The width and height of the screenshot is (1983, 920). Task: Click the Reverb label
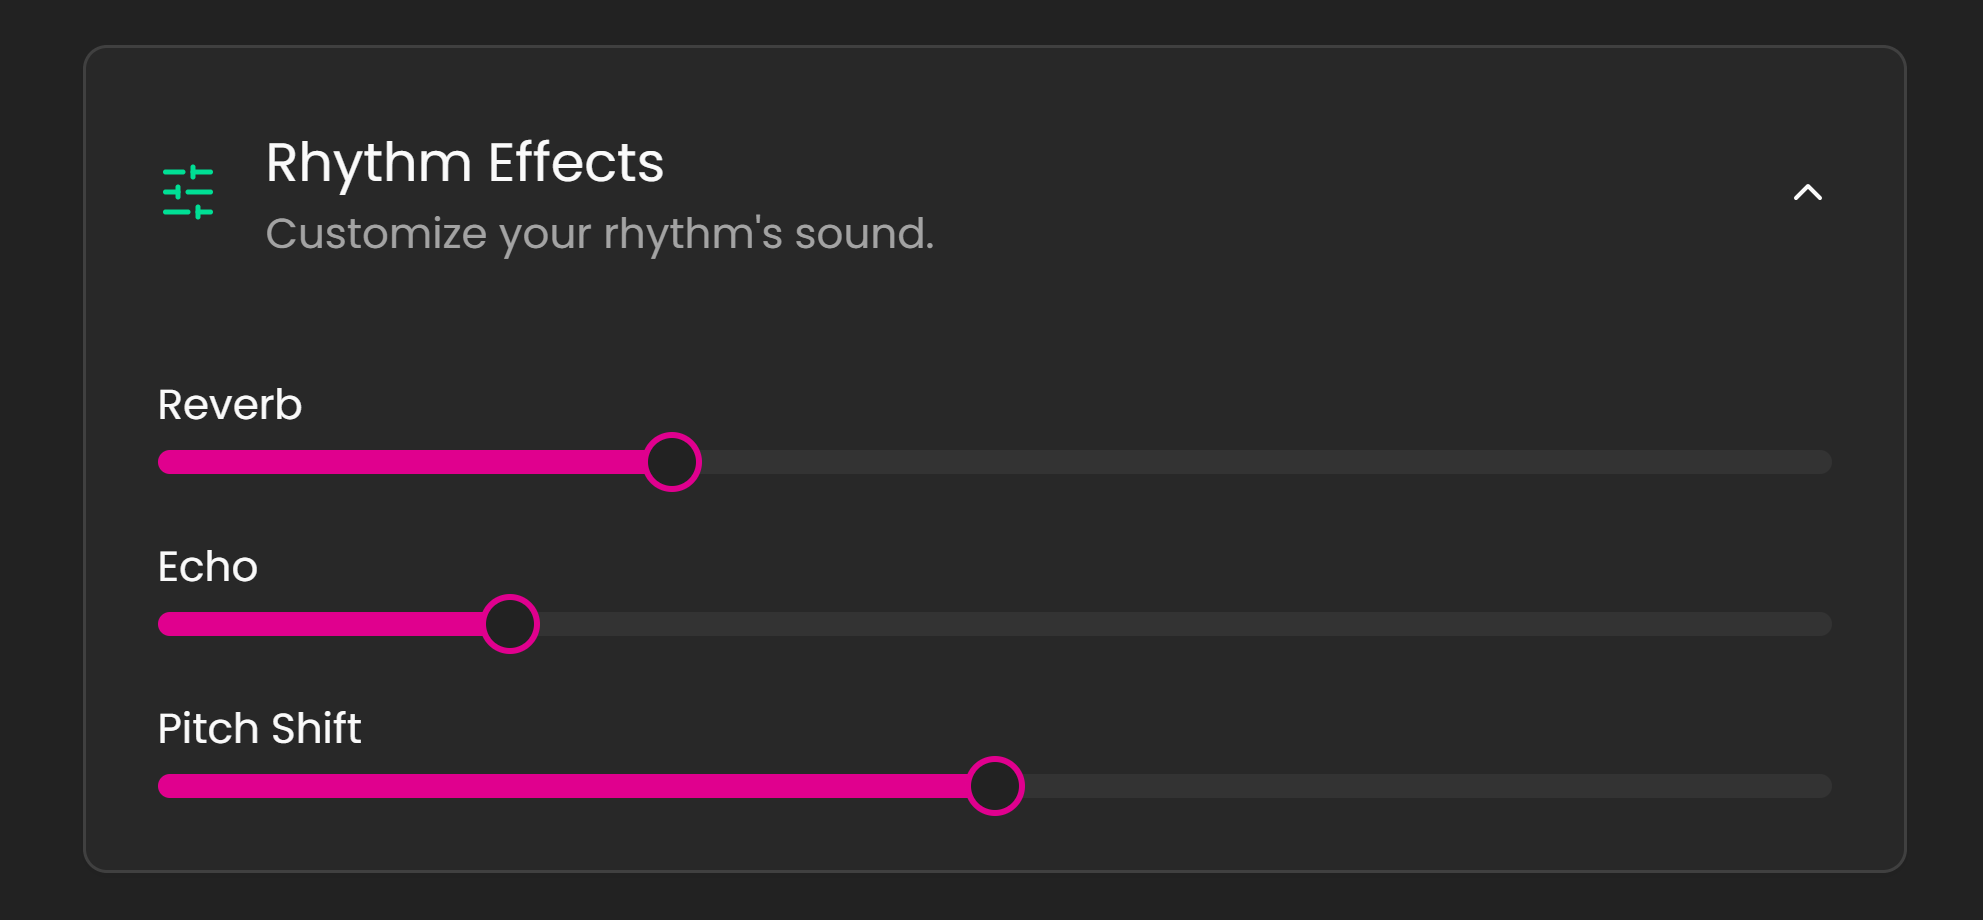click(x=230, y=405)
